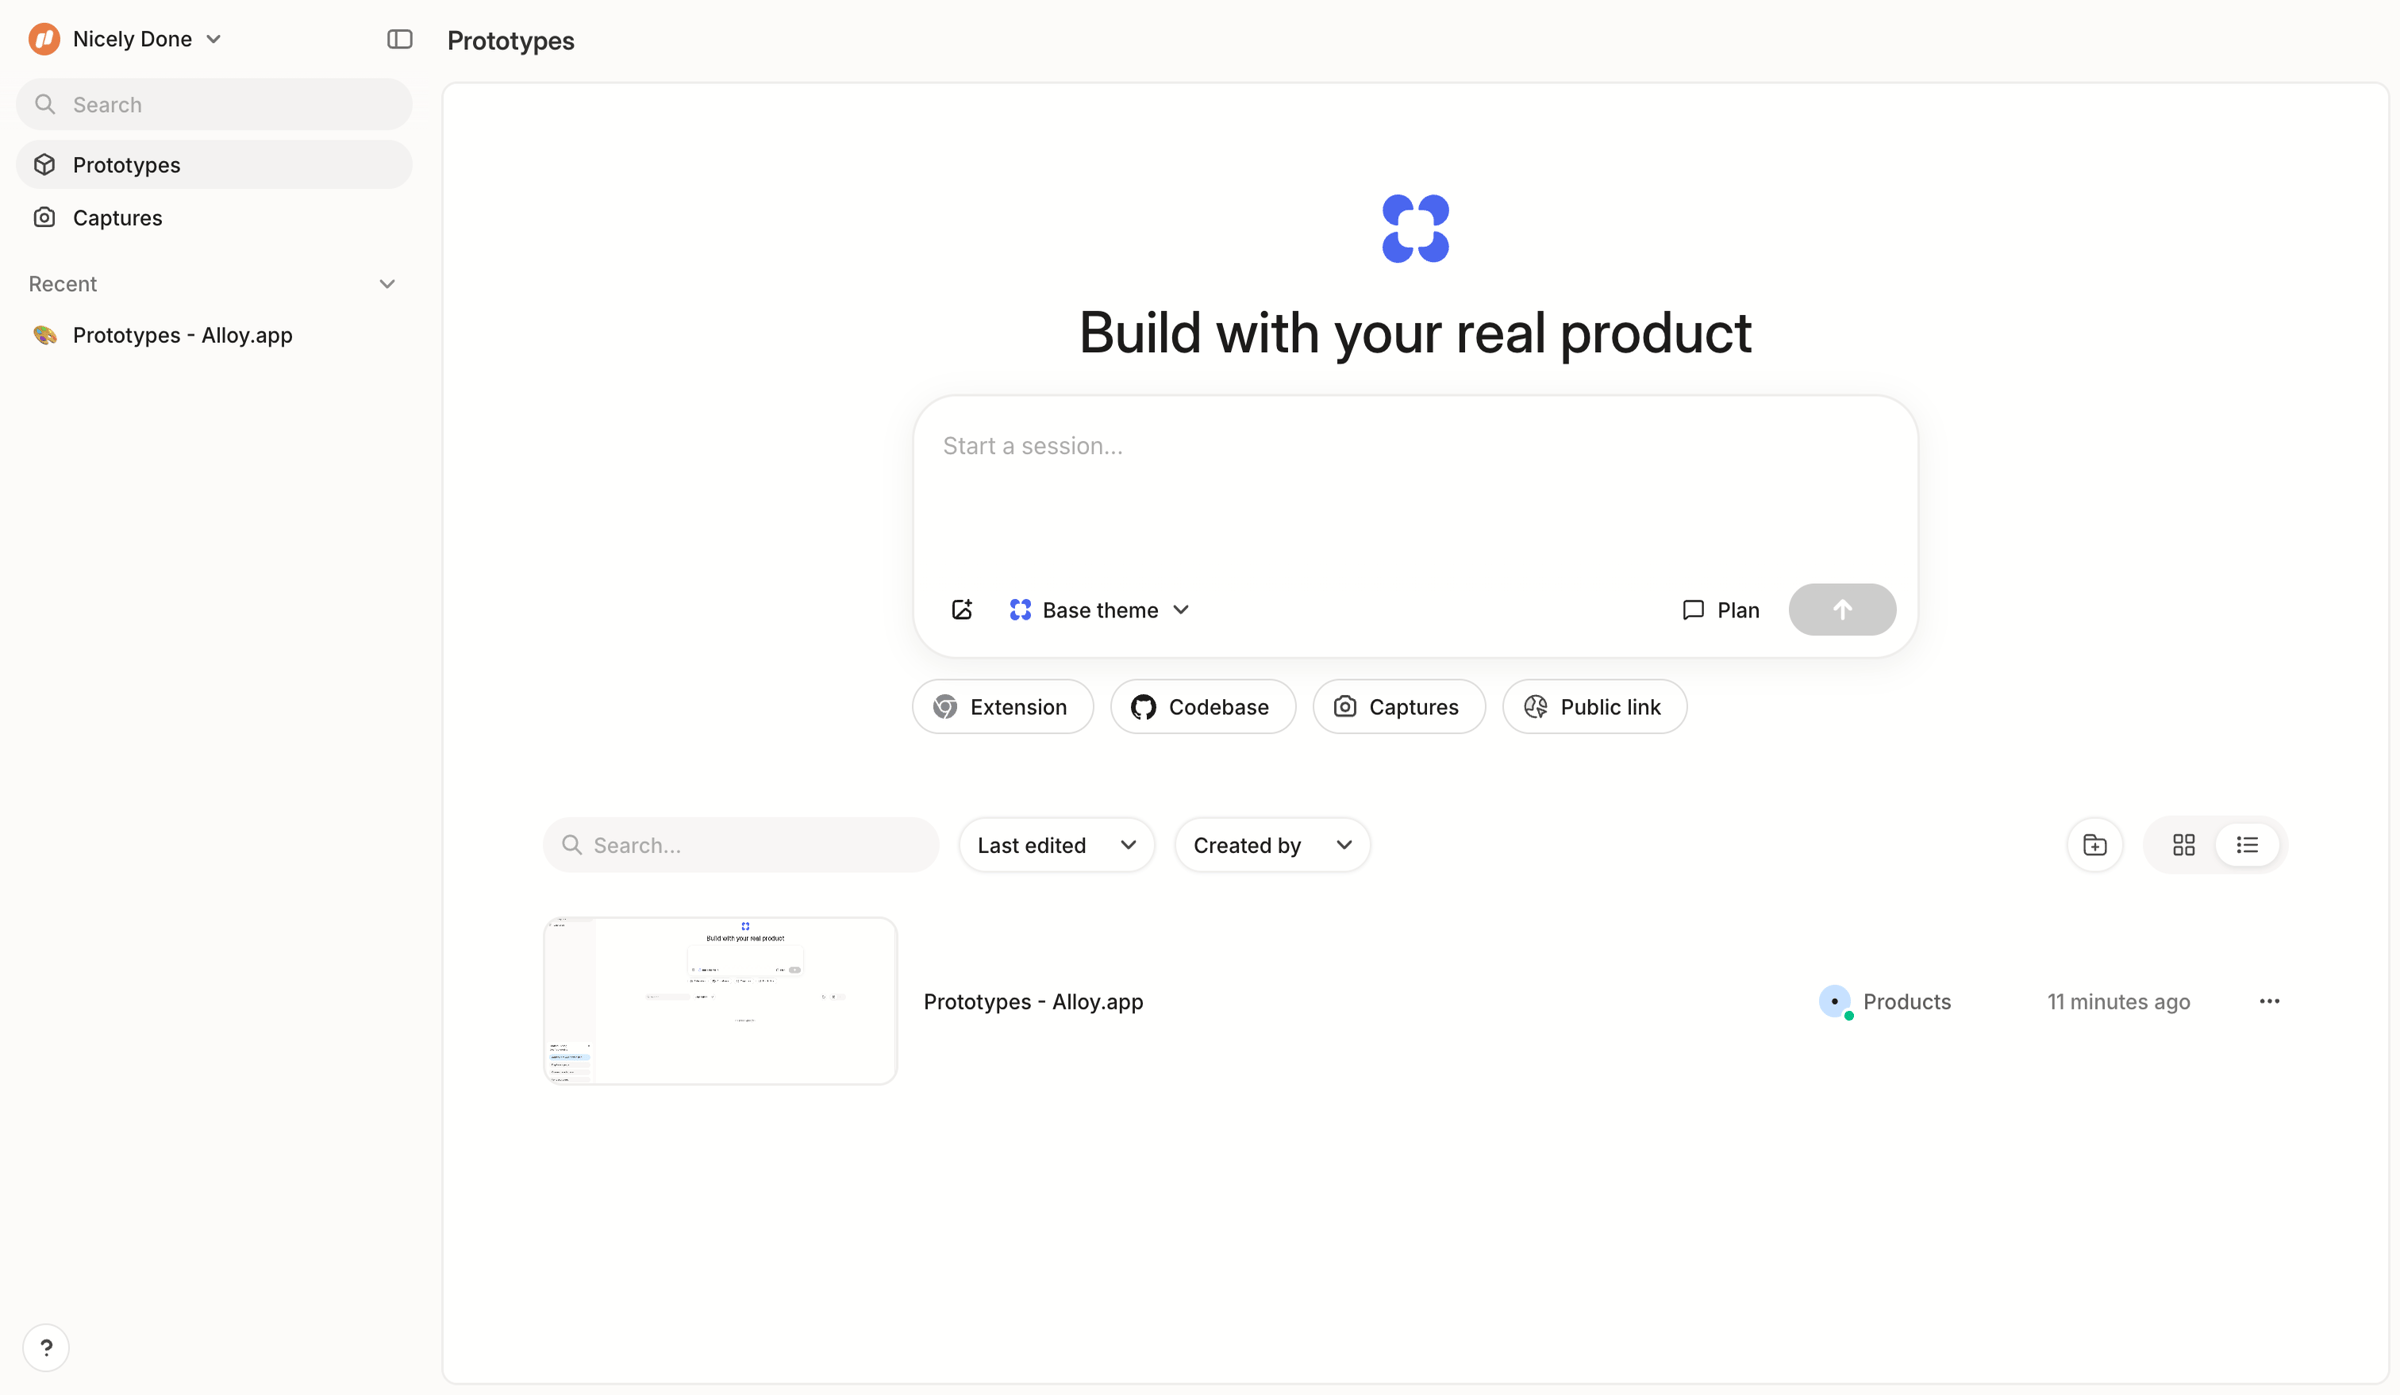Image resolution: width=2400 pixels, height=1395 pixels.
Task: Click the new folder icon
Action: [2094, 845]
